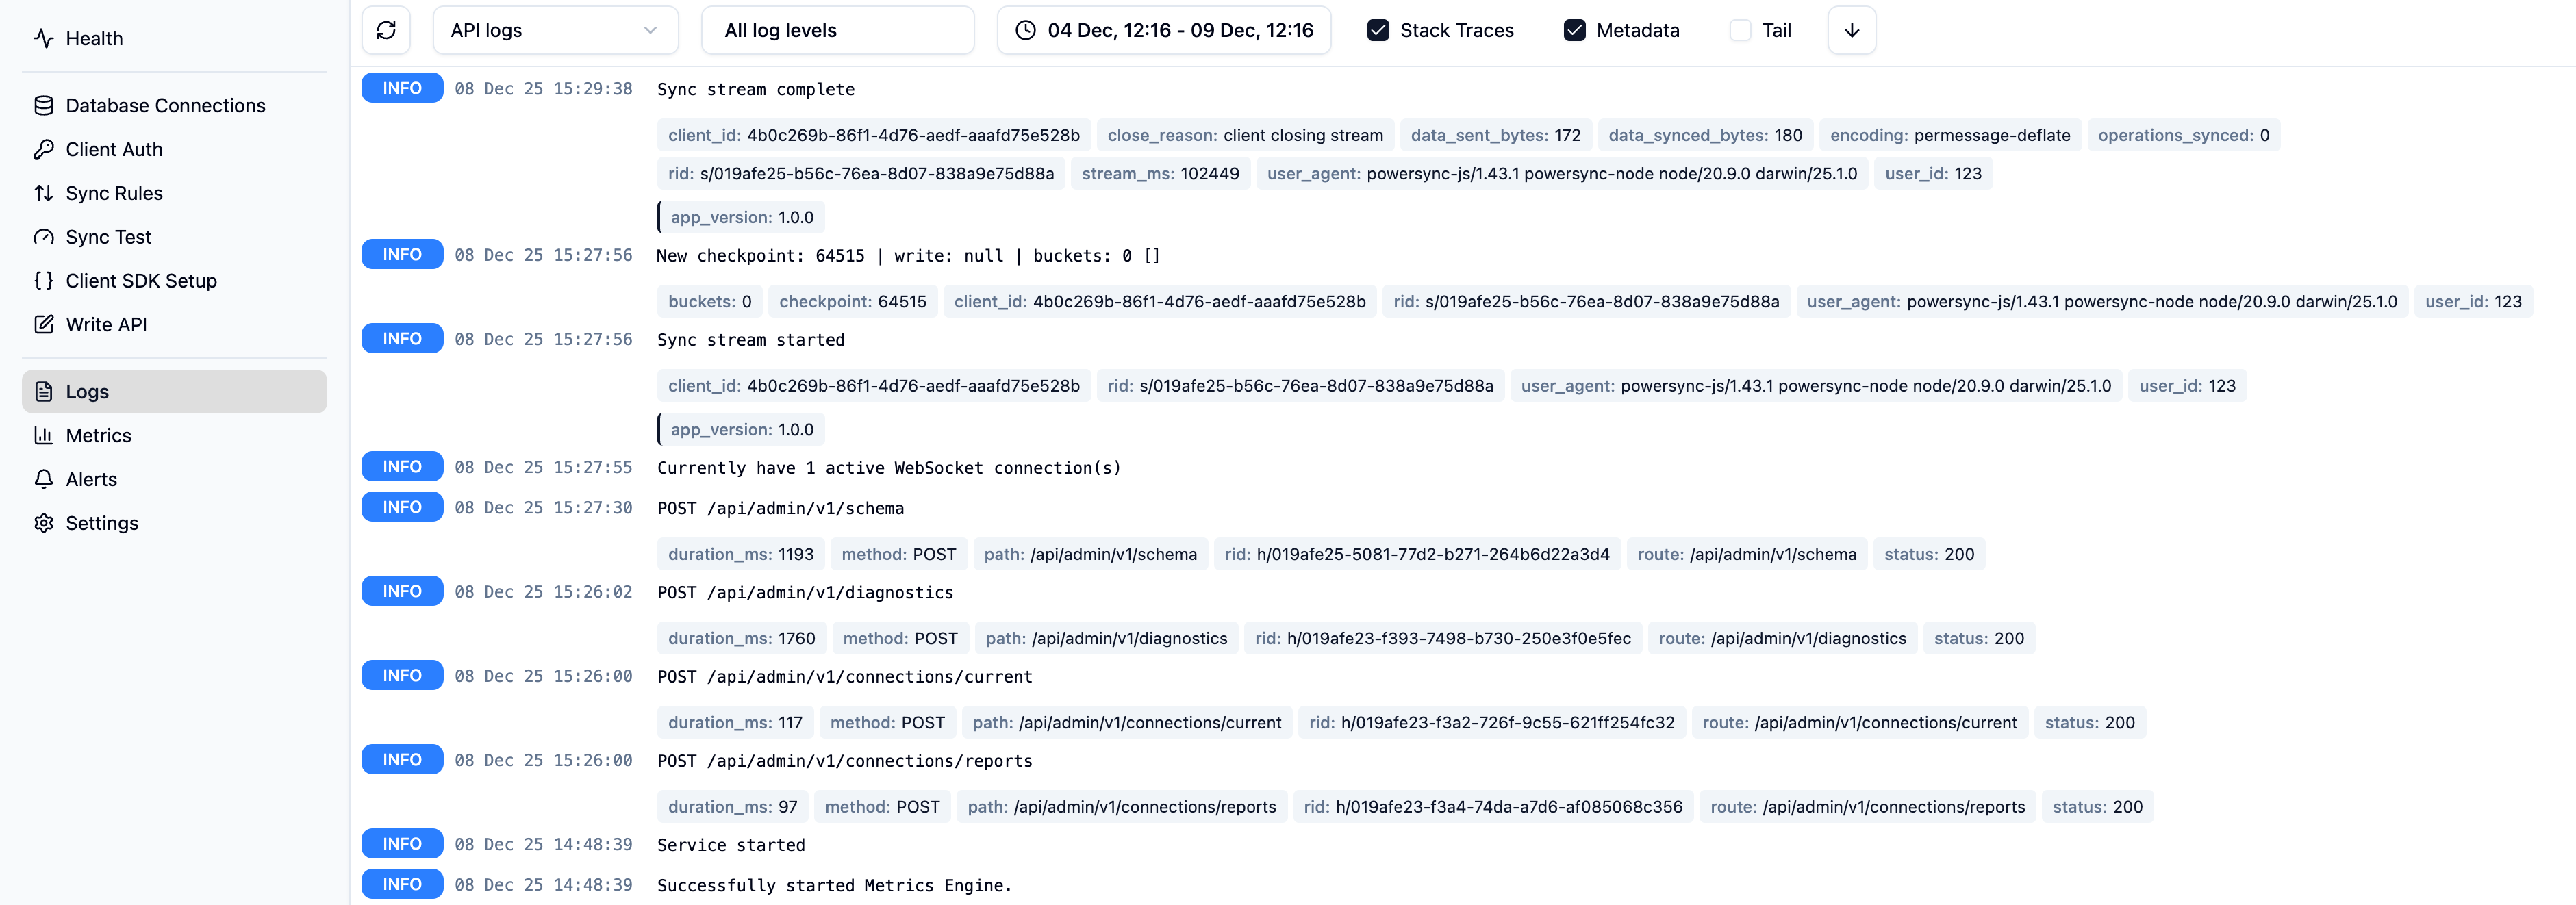Viewport: 2576px width, 905px height.
Task: Click the INFO badge for Sync stream complete
Action: tap(402, 88)
